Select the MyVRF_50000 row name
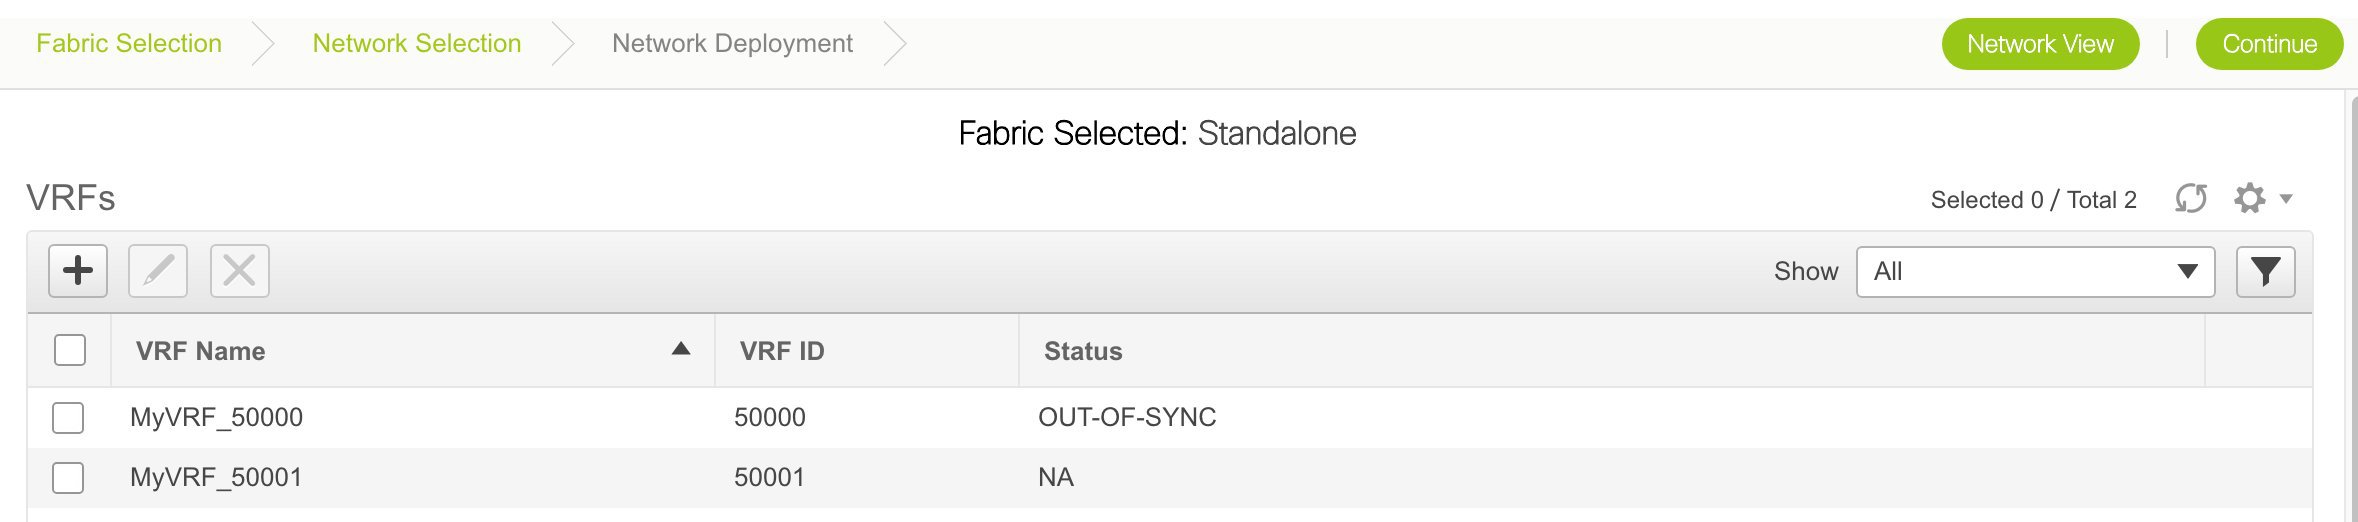Viewport: 2358px width, 522px height. pyautogui.click(x=216, y=417)
